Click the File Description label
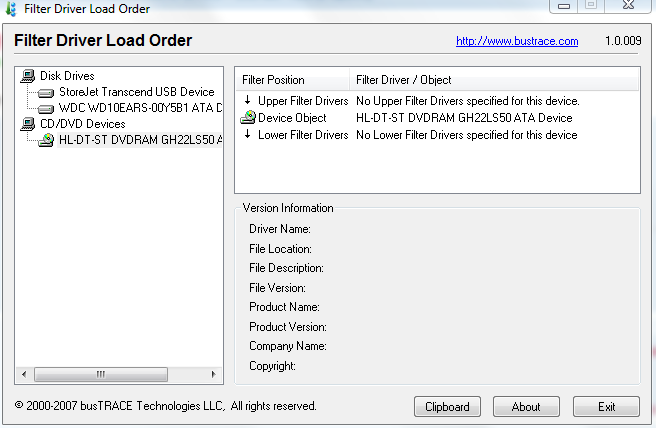 pos(287,268)
